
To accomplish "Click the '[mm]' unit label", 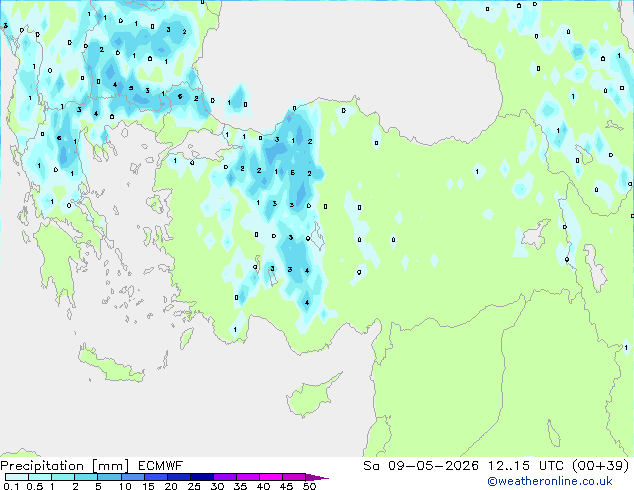I will point(110,466).
